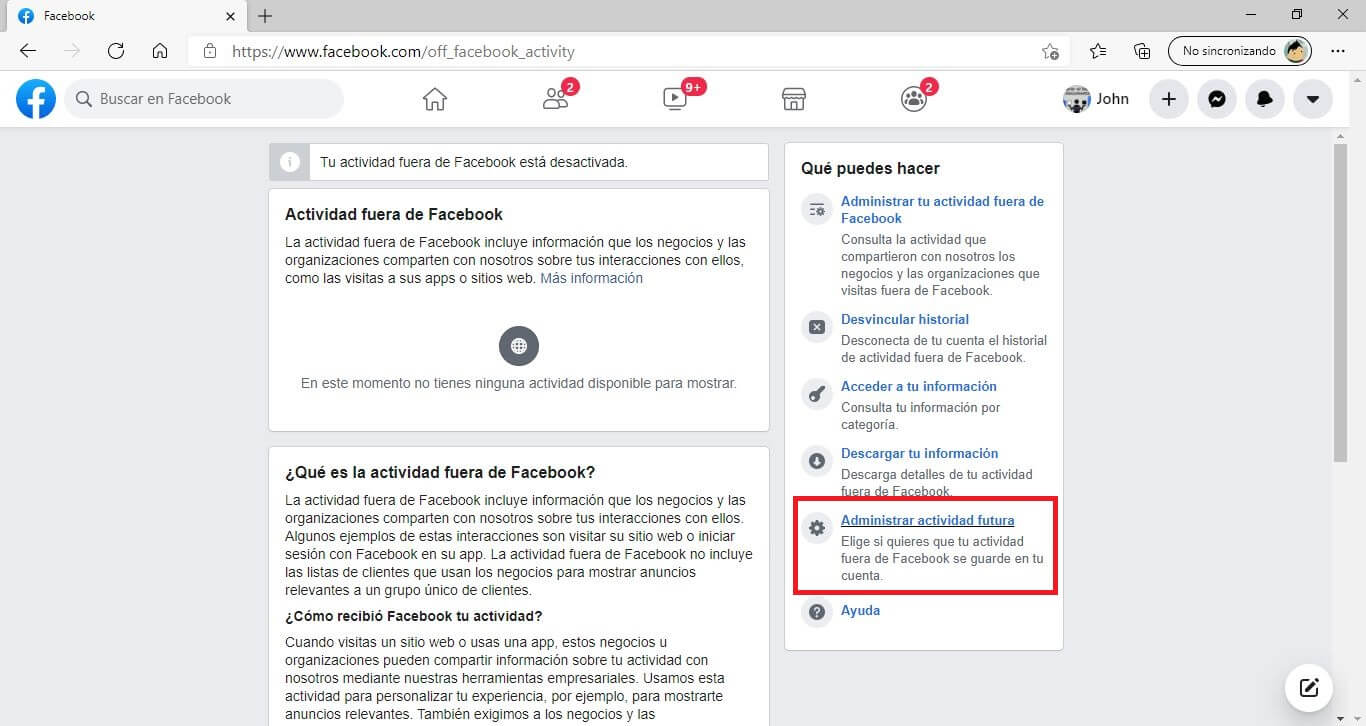The width and height of the screenshot is (1366, 726).
Task: Open Acceder a tu información
Action: (x=919, y=386)
